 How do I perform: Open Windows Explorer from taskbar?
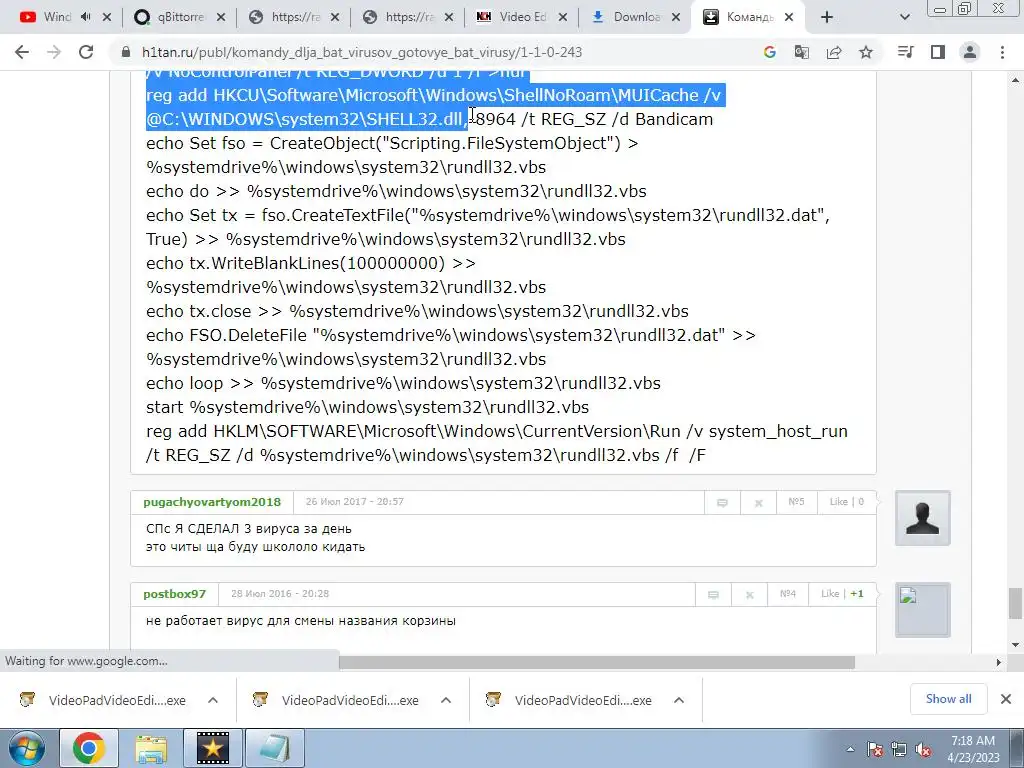click(151, 748)
